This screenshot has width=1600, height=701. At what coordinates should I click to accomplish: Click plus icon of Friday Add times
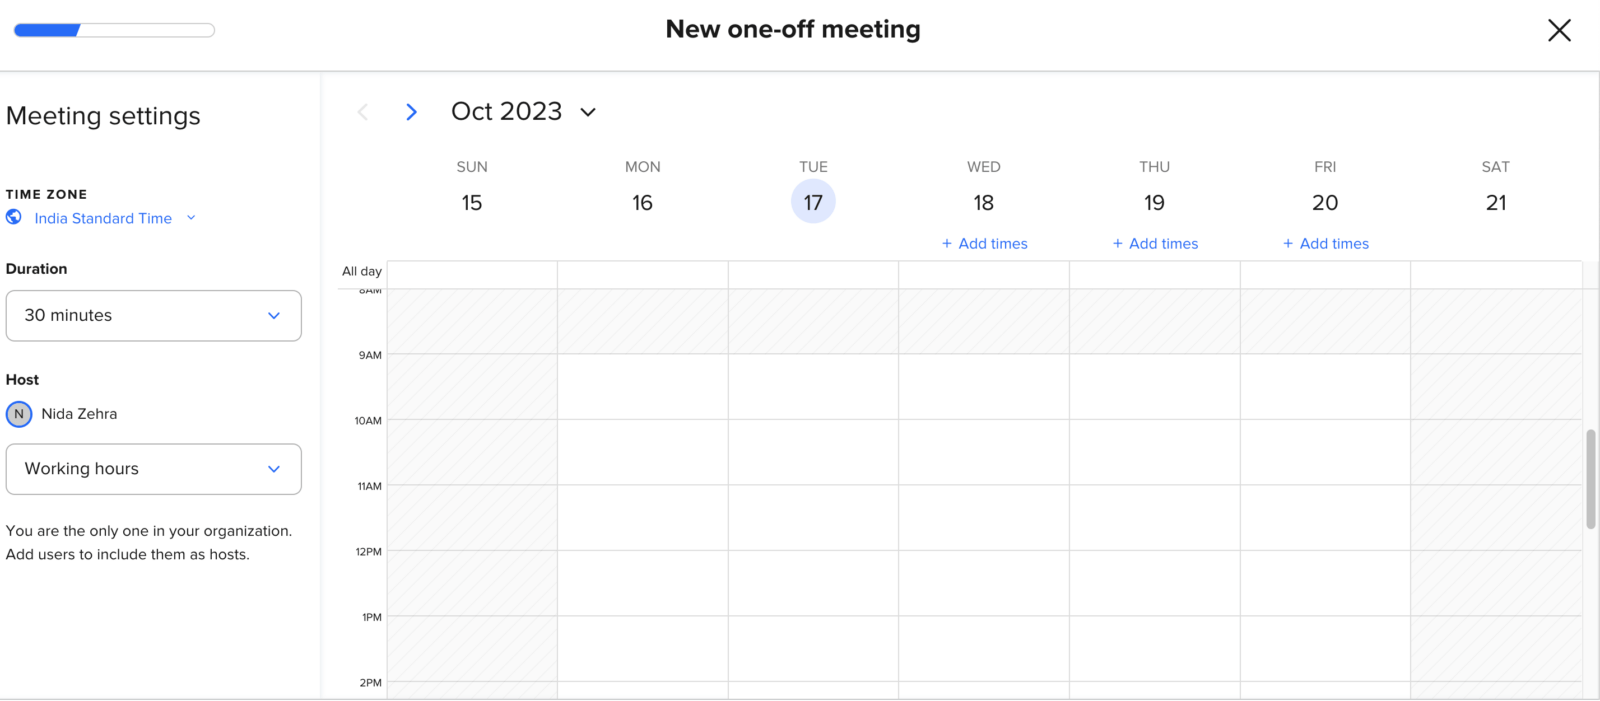click(x=1288, y=243)
